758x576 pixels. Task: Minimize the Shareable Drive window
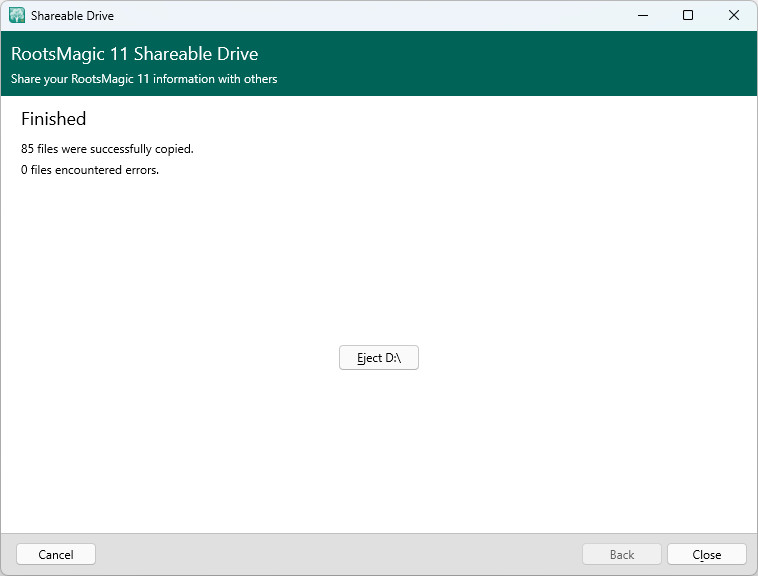coord(643,15)
